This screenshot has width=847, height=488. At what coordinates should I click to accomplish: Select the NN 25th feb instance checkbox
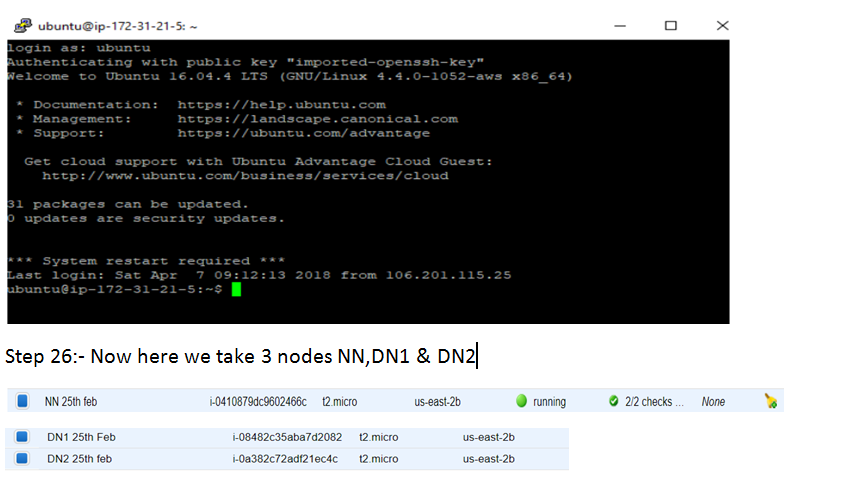[22, 401]
